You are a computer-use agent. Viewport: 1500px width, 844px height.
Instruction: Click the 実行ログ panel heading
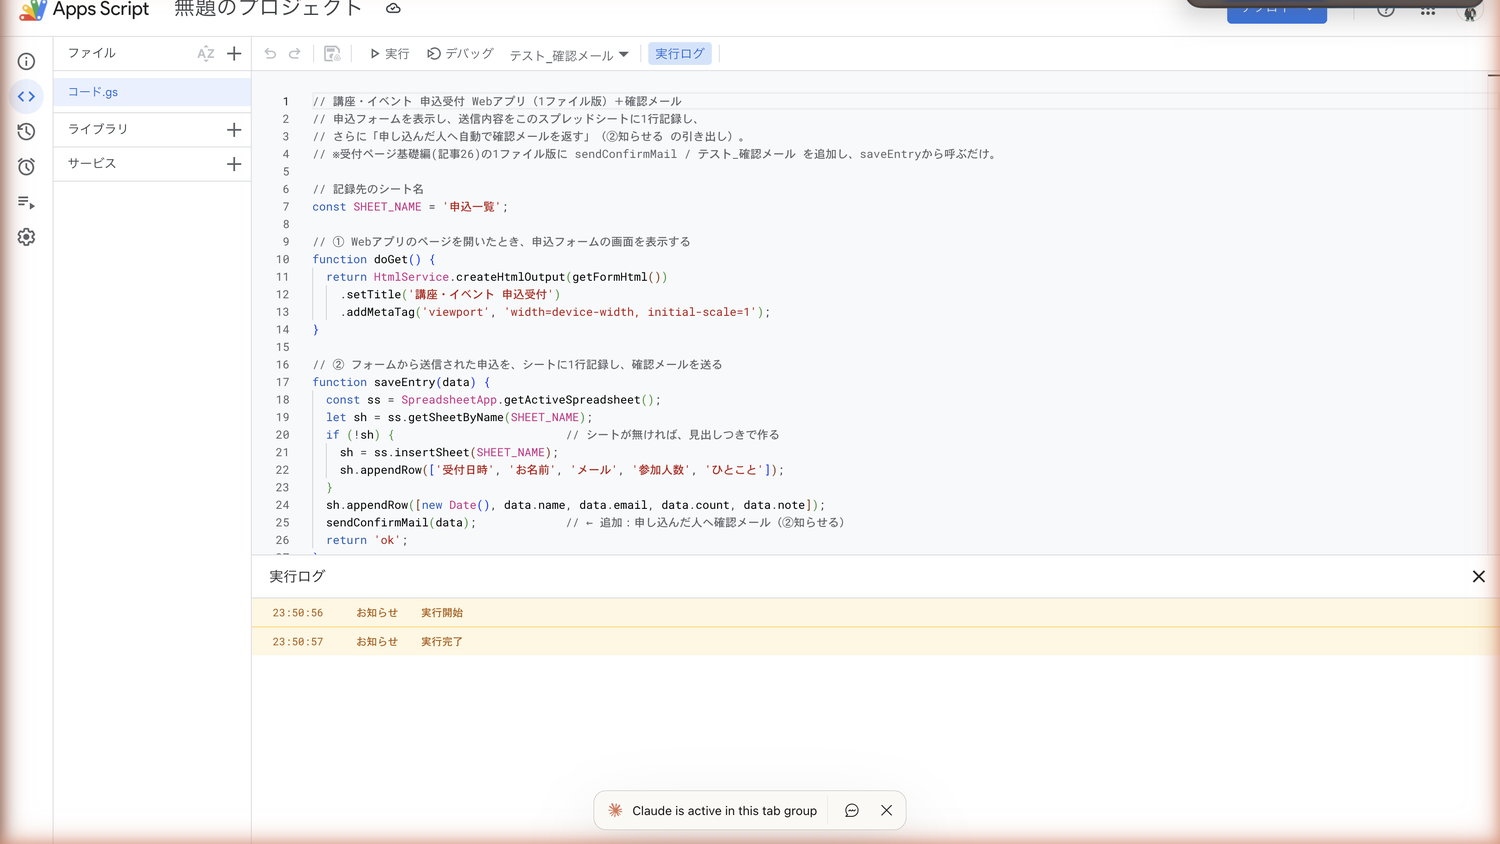click(x=297, y=576)
